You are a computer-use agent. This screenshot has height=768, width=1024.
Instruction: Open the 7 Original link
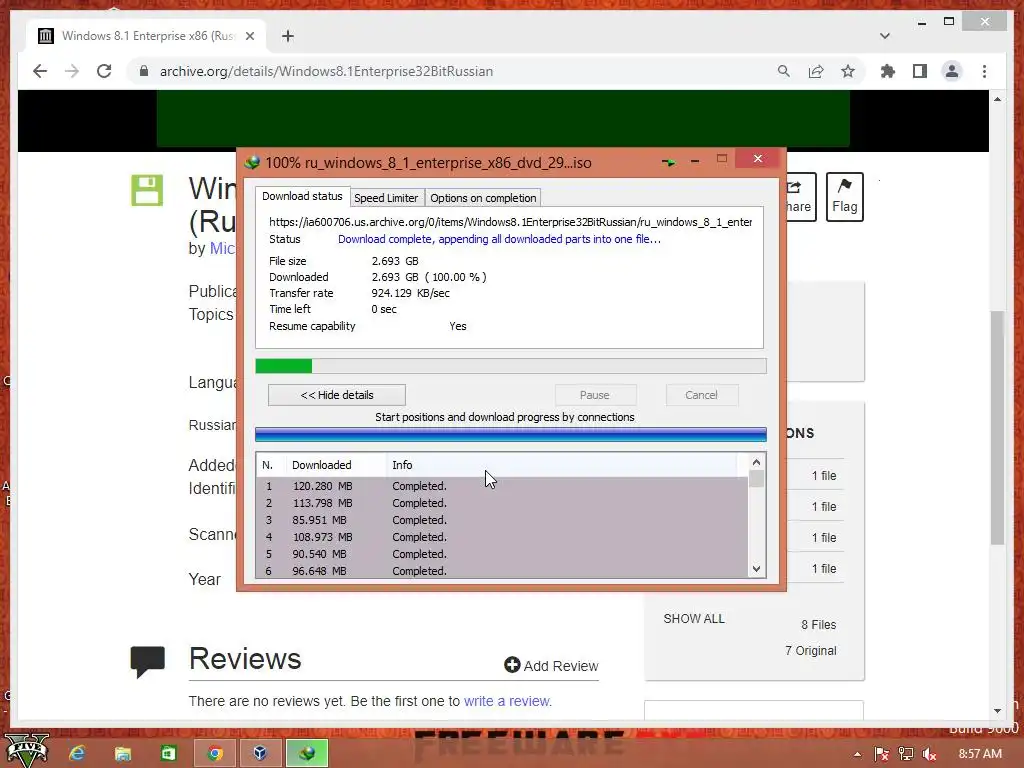pyautogui.click(x=810, y=650)
